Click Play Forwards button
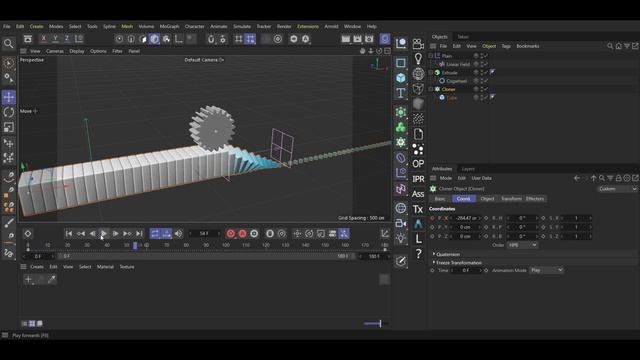 click(x=104, y=233)
